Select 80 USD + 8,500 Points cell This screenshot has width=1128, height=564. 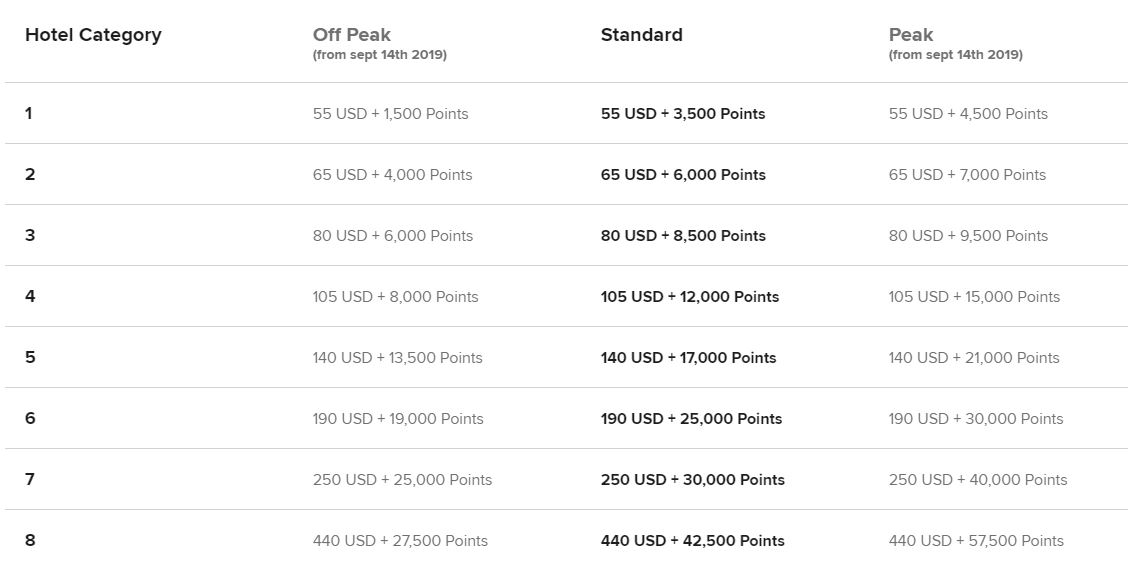coord(682,236)
